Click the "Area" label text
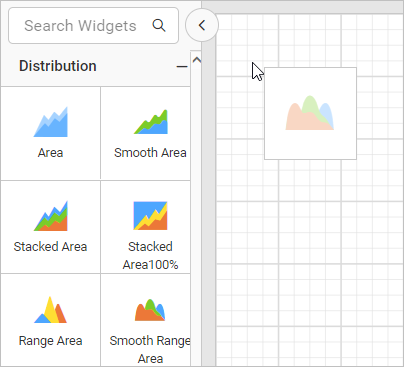404x367 pixels. pos(51,153)
